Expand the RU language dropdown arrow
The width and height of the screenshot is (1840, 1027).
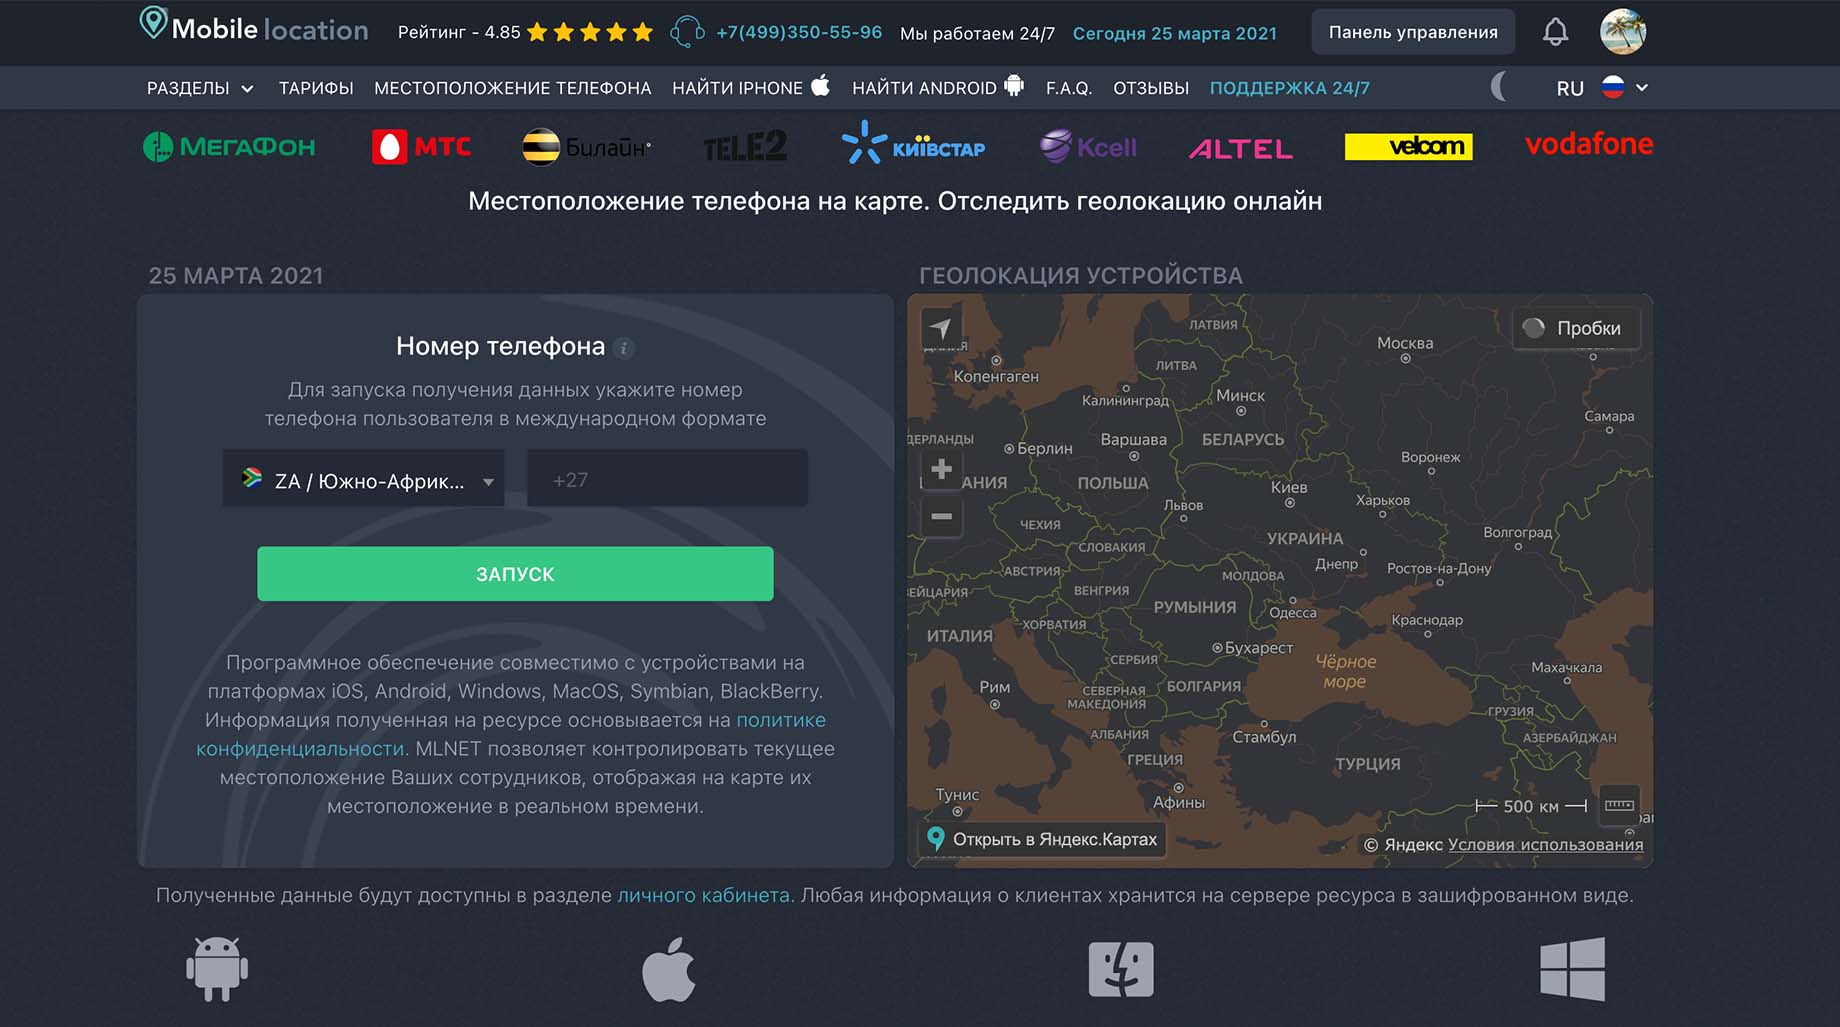click(1641, 88)
